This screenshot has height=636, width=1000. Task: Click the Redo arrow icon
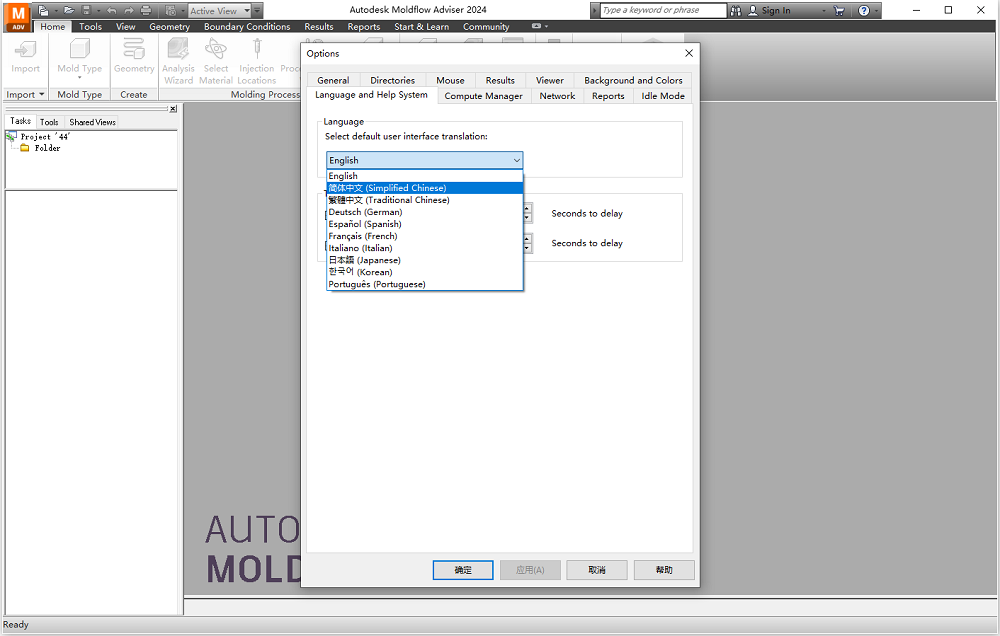[129, 10]
